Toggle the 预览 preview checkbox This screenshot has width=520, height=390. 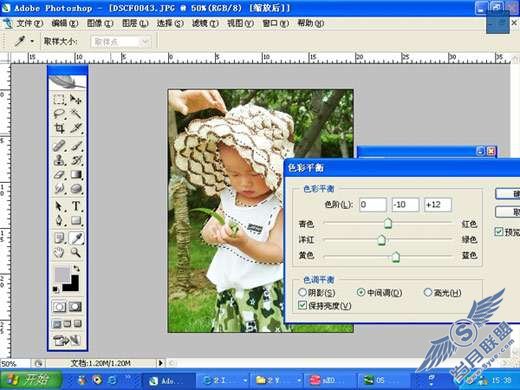[498, 231]
